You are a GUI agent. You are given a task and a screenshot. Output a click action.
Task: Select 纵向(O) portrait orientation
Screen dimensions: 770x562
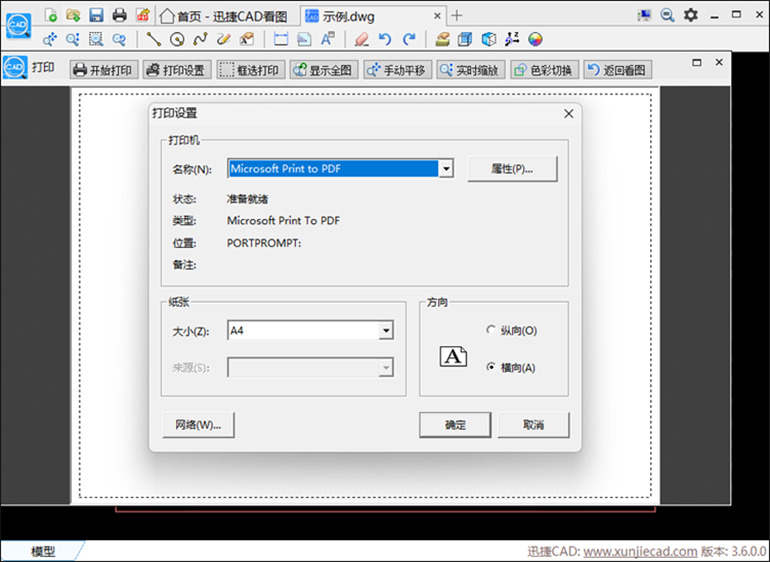[490, 330]
